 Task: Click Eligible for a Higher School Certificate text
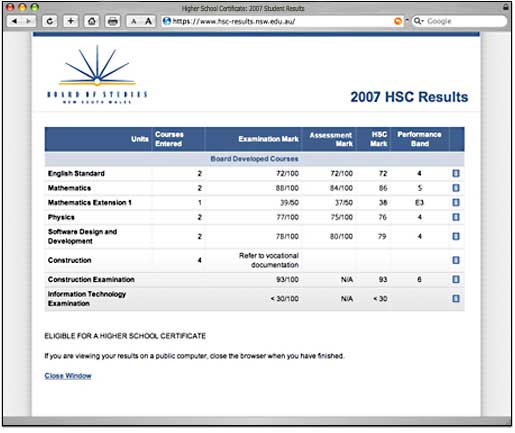(x=125, y=336)
